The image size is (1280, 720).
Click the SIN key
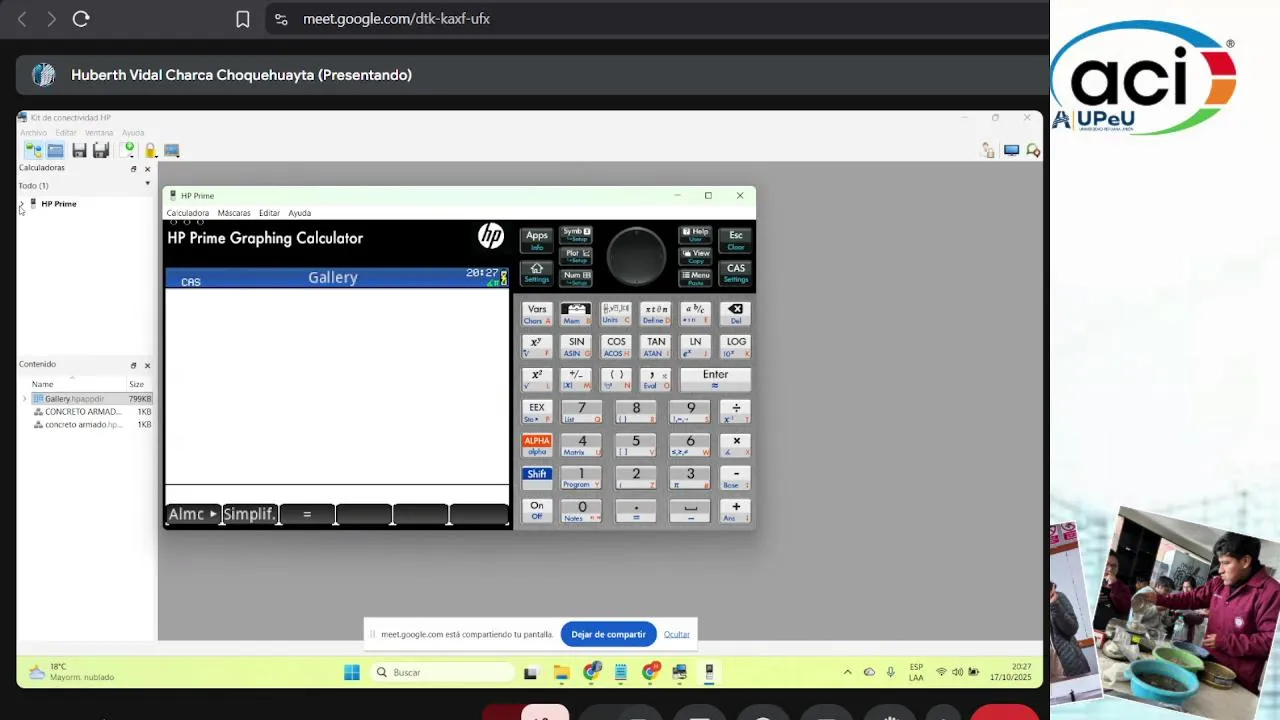(576, 346)
